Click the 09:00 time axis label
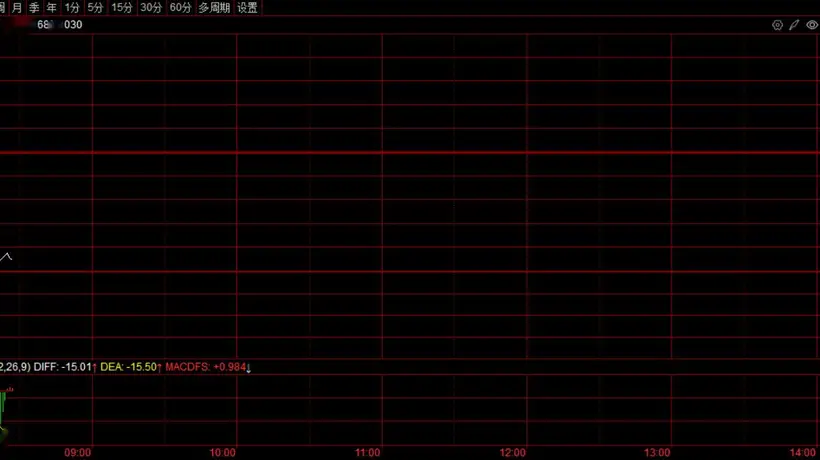 tap(77, 453)
